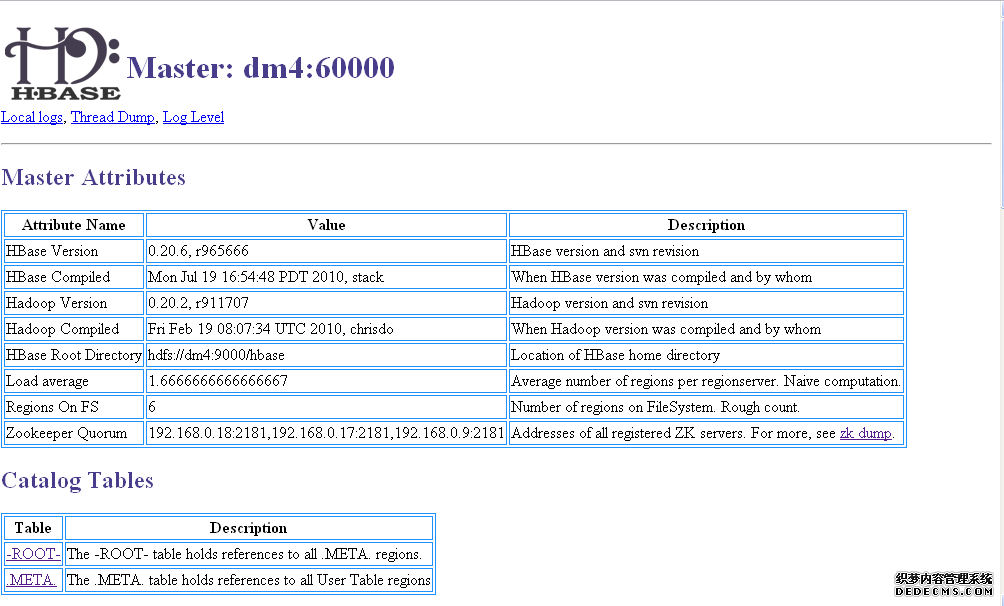Click the Load average value 1.6666666666666667
The height and width of the screenshot is (606, 1004).
click(x=218, y=381)
